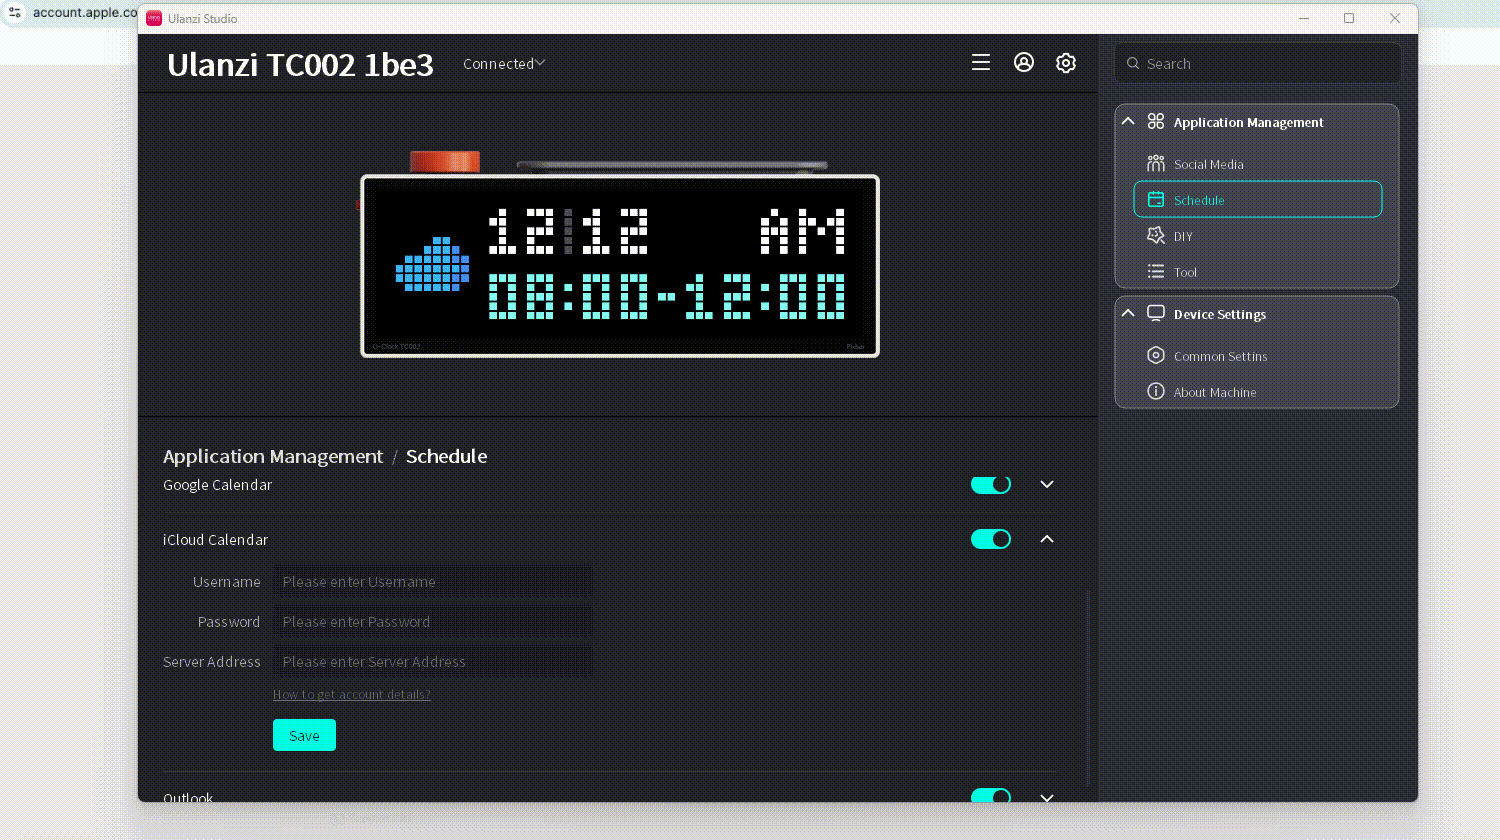Open the user account icon

click(x=1024, y=63)
